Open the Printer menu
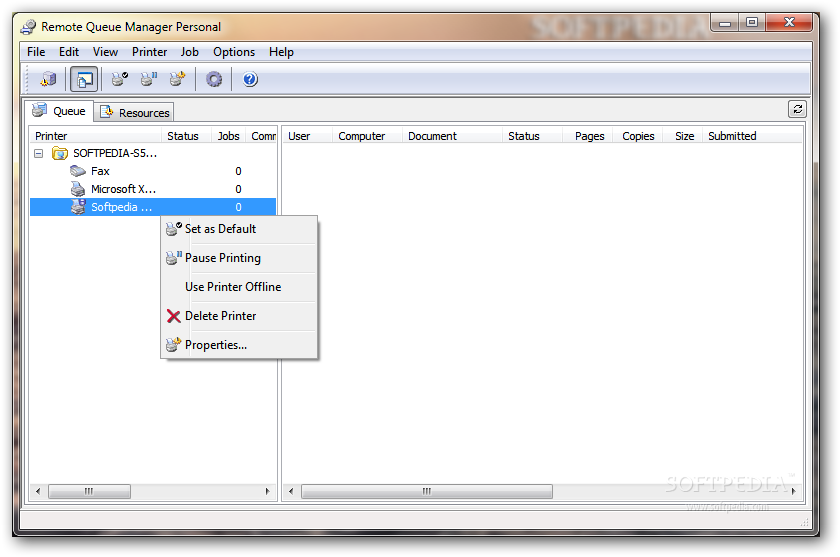Viewport: 840px width, 557px height. pos(149,52)
